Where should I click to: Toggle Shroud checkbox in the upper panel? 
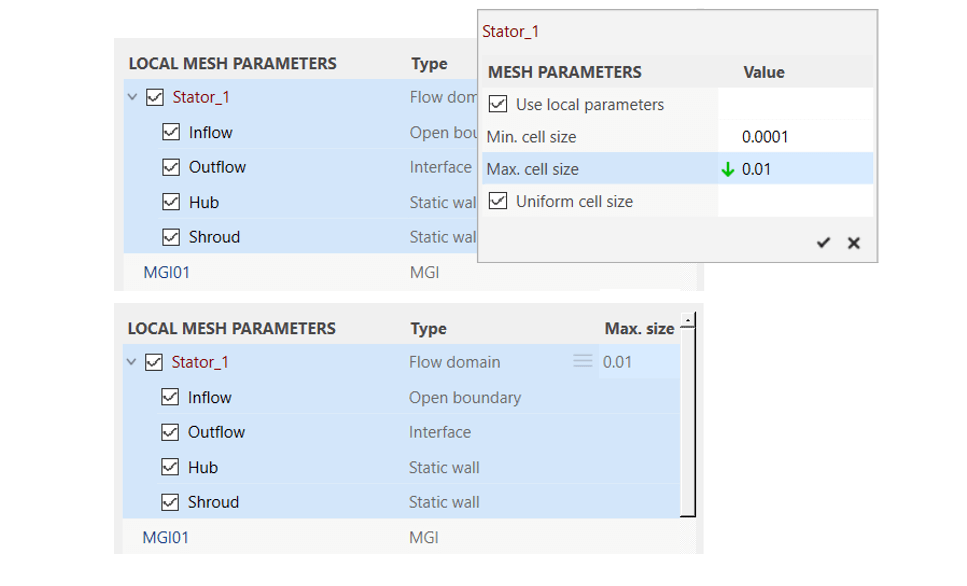[171, 237]
